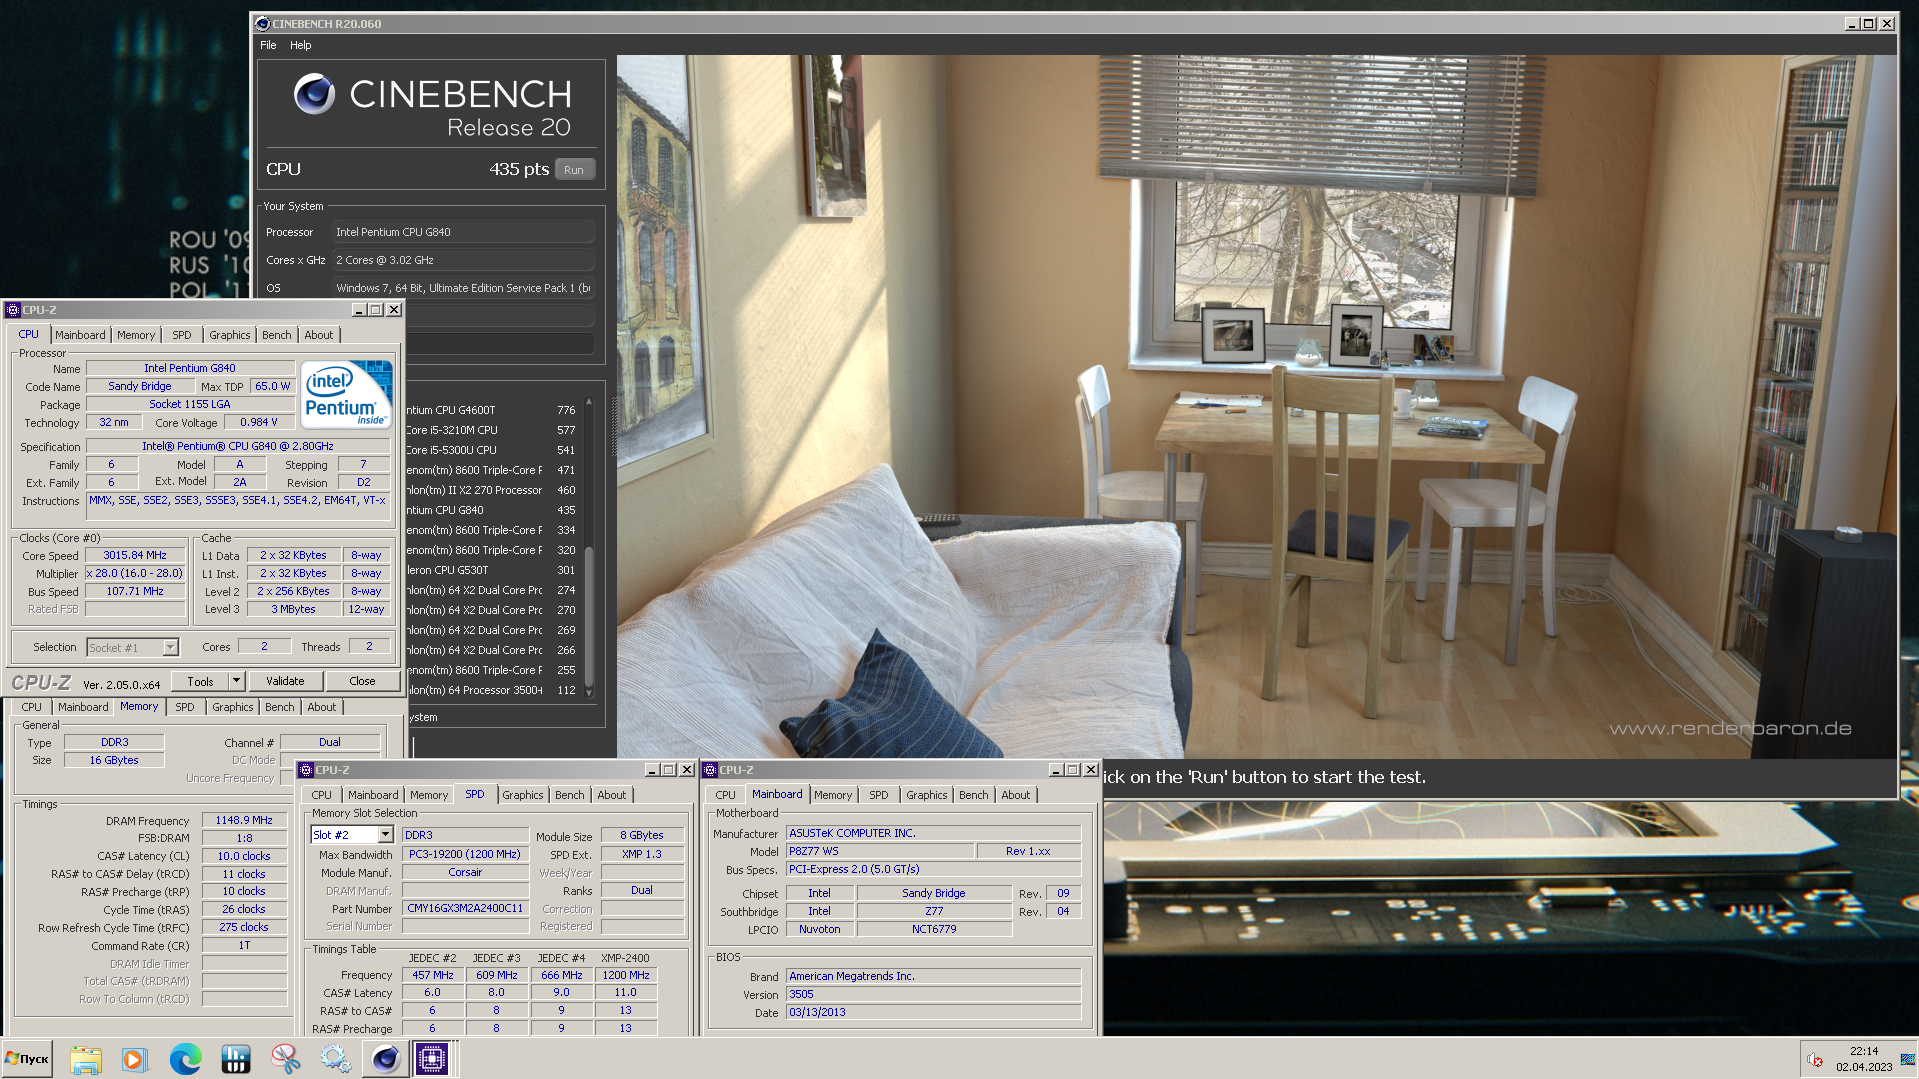Click the Run button for the CPU test
The image size is (1919, 1079).
574,170
